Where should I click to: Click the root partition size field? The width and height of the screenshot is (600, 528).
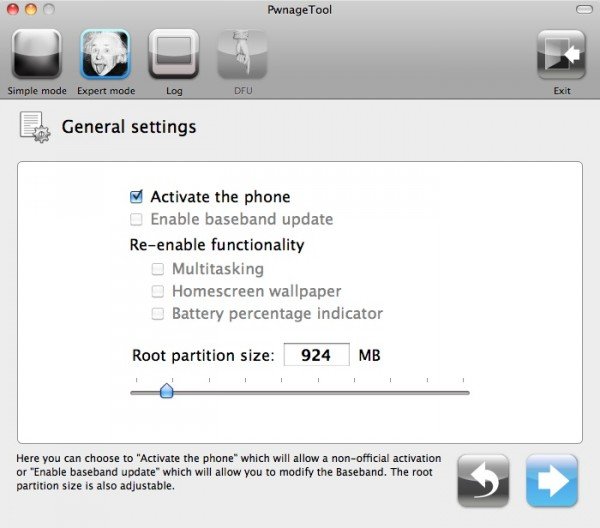(316, 355)
